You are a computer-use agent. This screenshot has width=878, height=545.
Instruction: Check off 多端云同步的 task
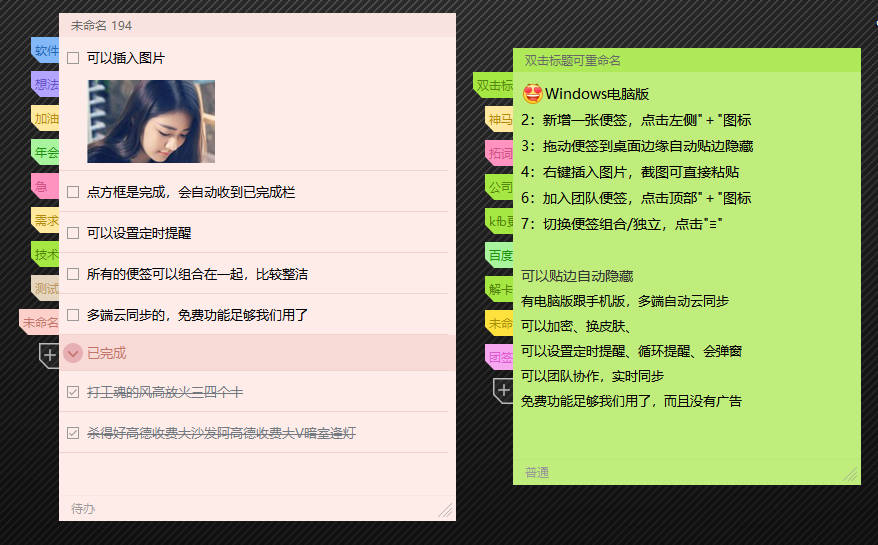[73, 315]
